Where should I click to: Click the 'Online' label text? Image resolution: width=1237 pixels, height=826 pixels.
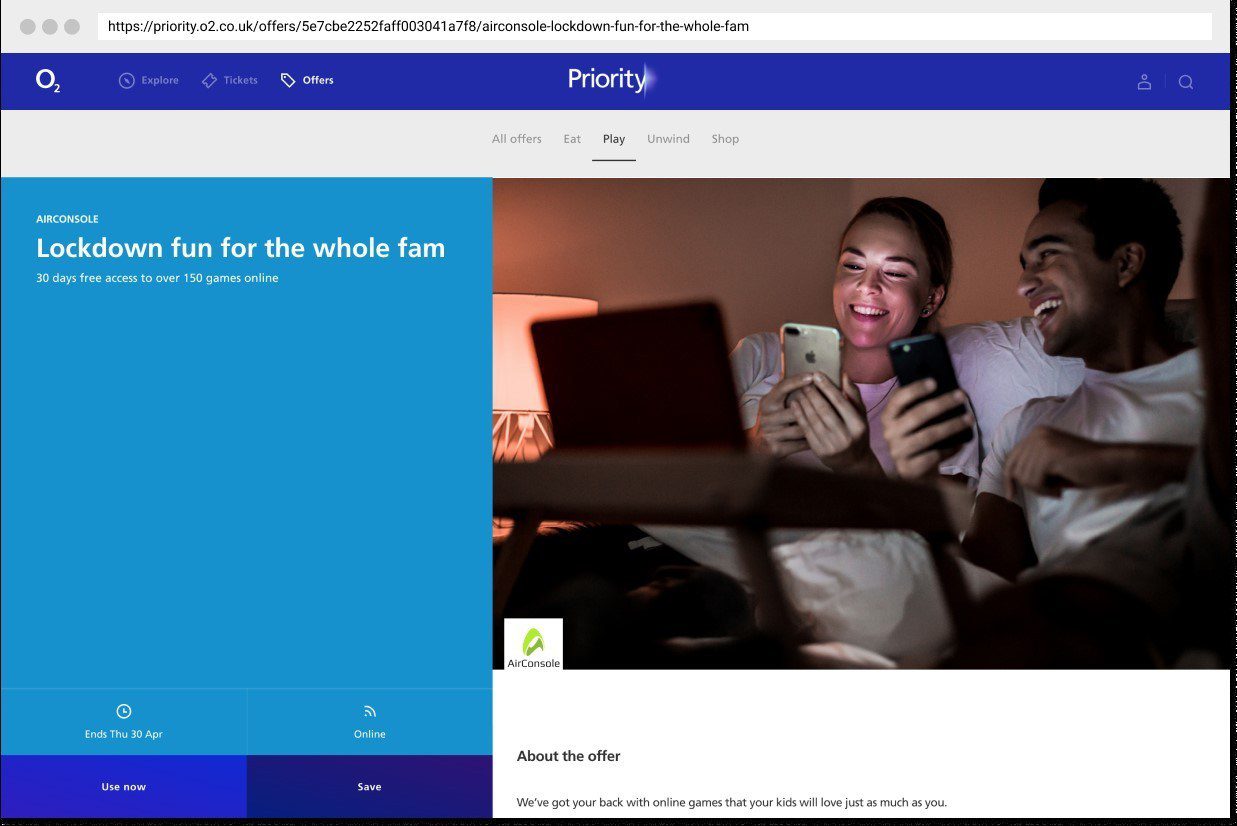click(x=370, y=734)
